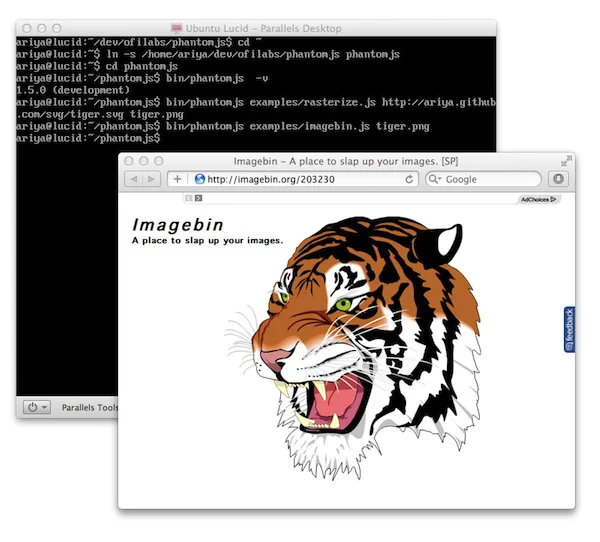Screen dimensions: 600x542
Task: Reload the imagebin page
Action: (409, 179)
